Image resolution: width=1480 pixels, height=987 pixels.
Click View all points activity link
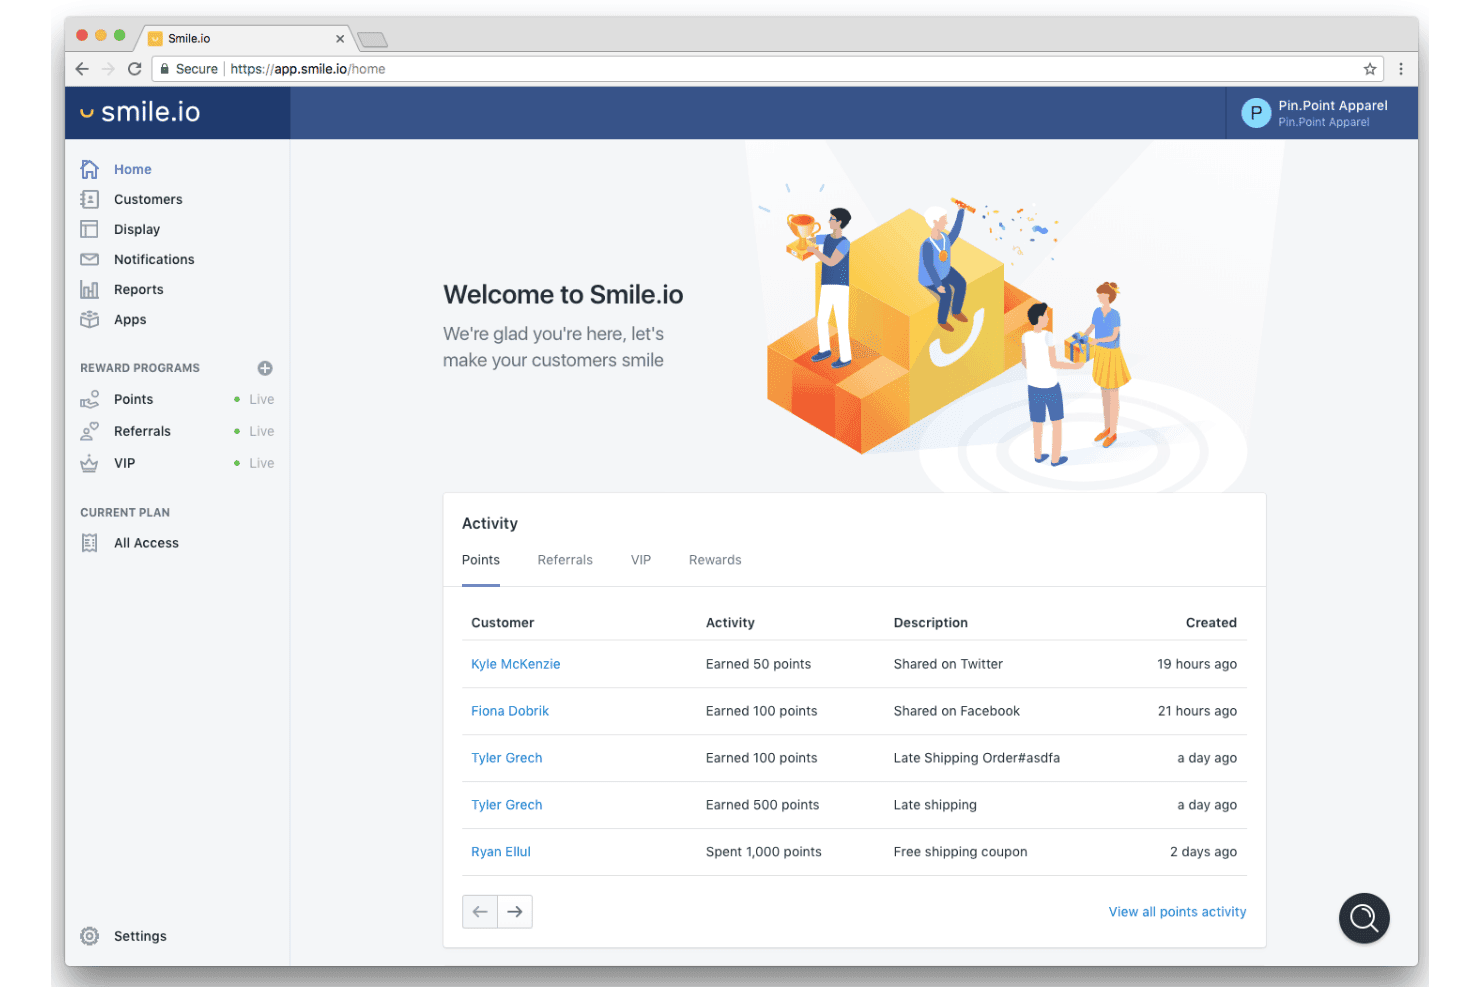[1177, 912]
